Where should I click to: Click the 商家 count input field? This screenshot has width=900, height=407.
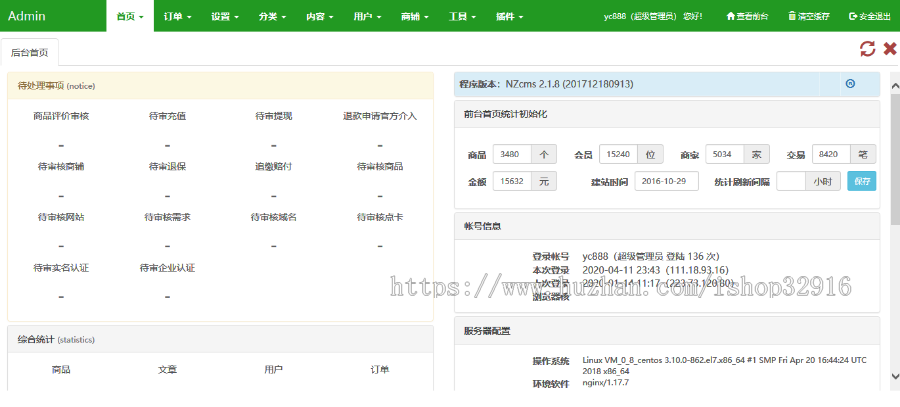(725, 154)
